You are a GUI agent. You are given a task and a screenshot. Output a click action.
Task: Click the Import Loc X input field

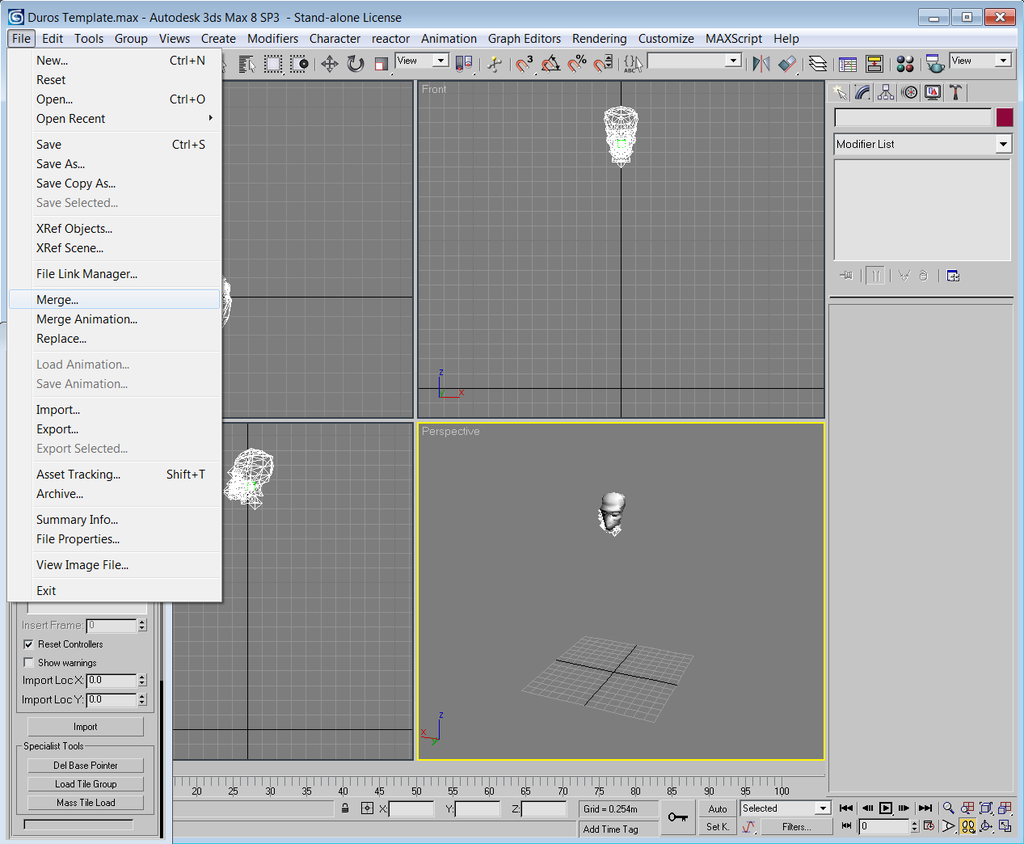pos(111,680)
